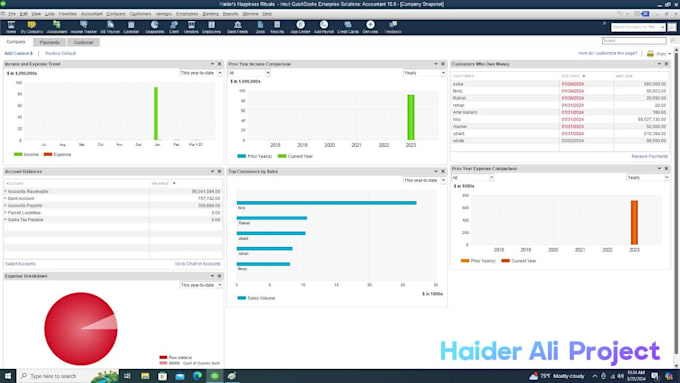Open the Customers menu

[140, 14]
